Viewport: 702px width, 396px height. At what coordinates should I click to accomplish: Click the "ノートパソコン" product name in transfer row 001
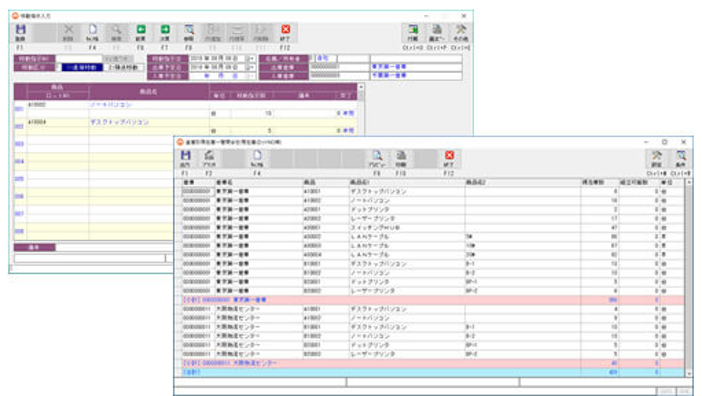[111, 105]
